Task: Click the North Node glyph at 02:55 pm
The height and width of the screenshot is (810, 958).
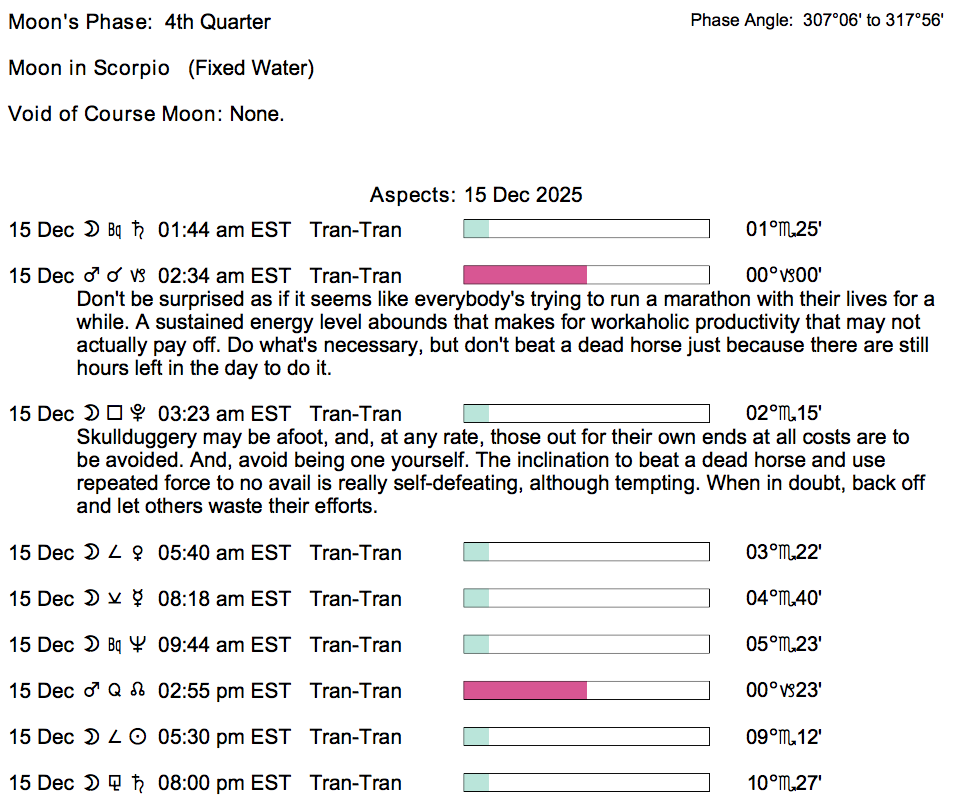Action: click(139, 691)
